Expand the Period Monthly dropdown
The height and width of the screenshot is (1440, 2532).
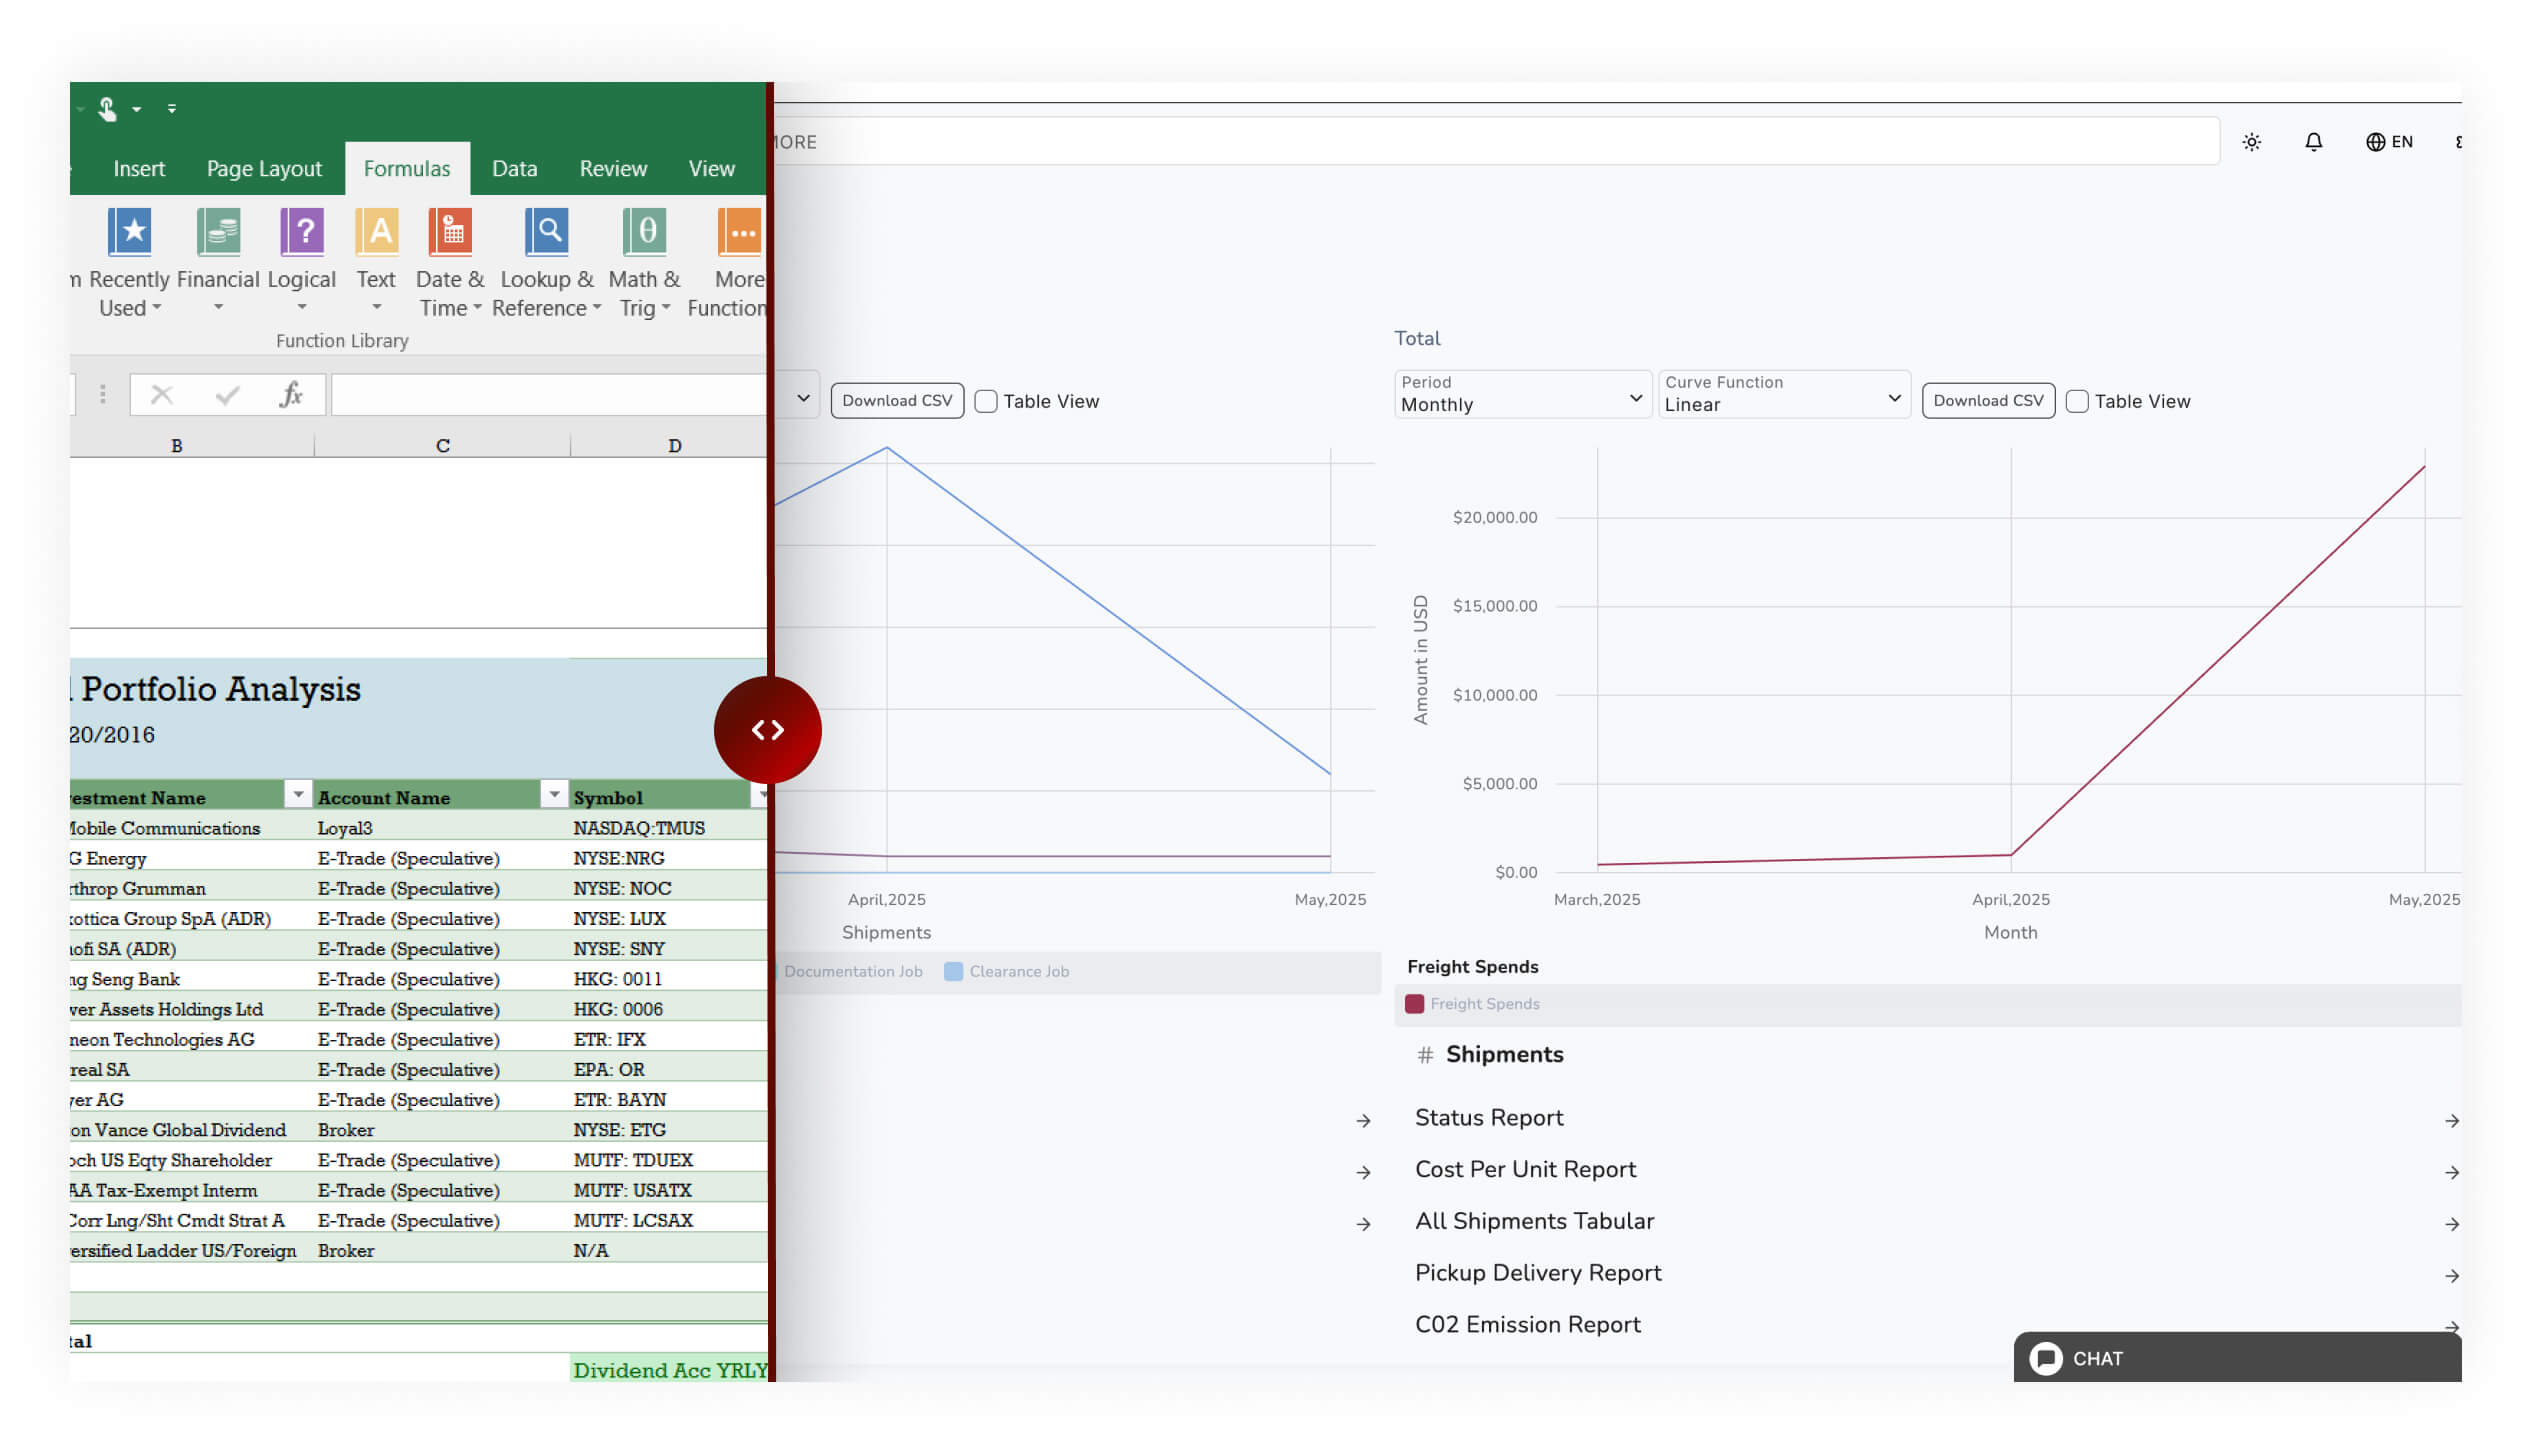1521,395
